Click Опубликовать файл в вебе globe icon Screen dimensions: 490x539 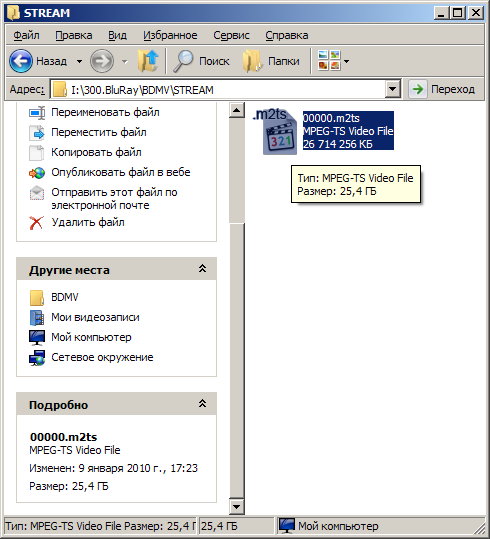click(36, 173)
